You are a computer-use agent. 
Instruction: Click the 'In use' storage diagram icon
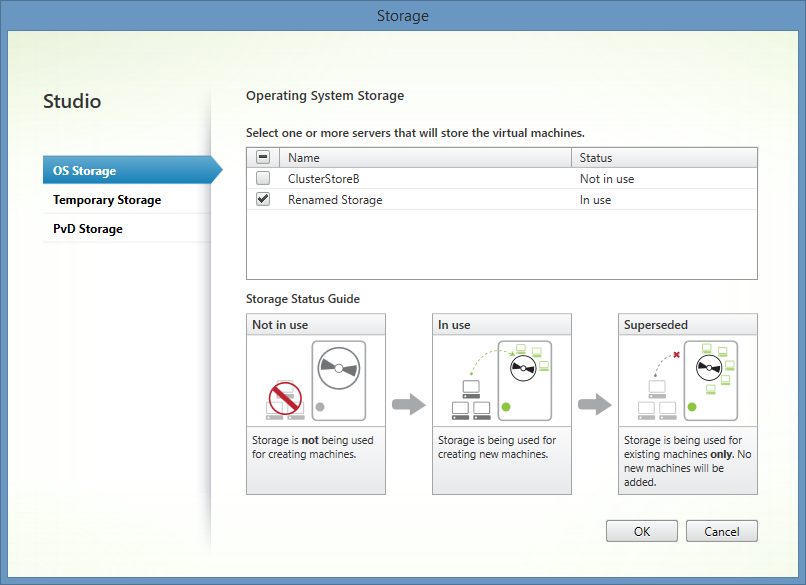tap(502, 379)
